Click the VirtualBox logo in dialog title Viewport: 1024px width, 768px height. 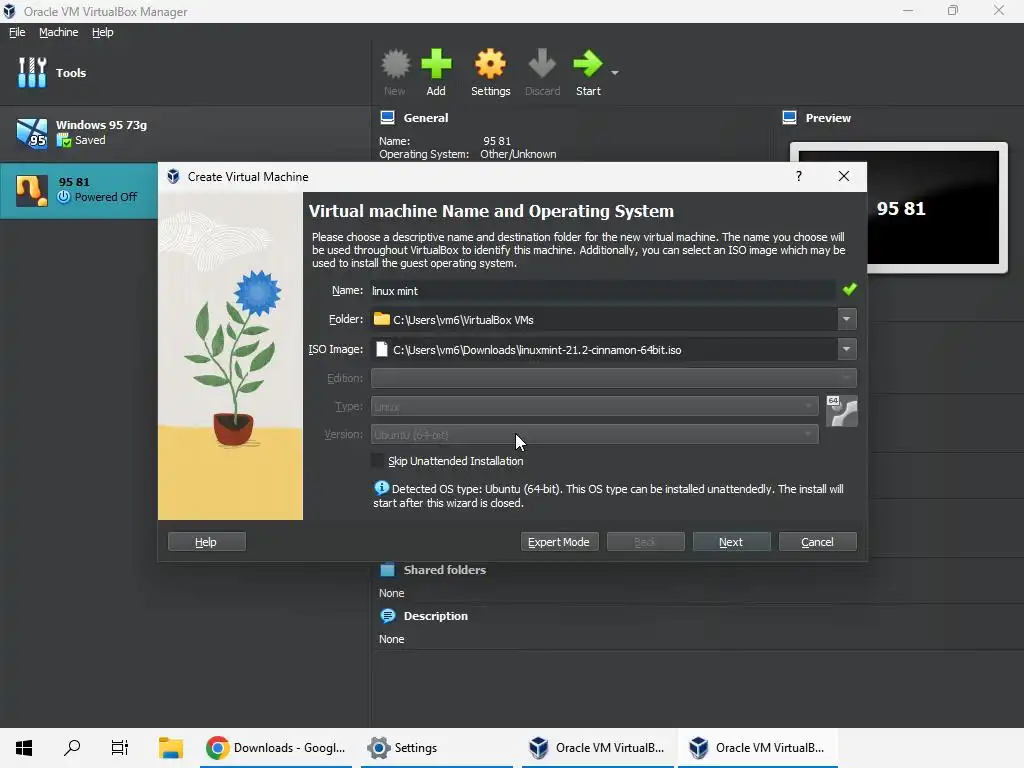pyautogui.click(x=173, y=176)
